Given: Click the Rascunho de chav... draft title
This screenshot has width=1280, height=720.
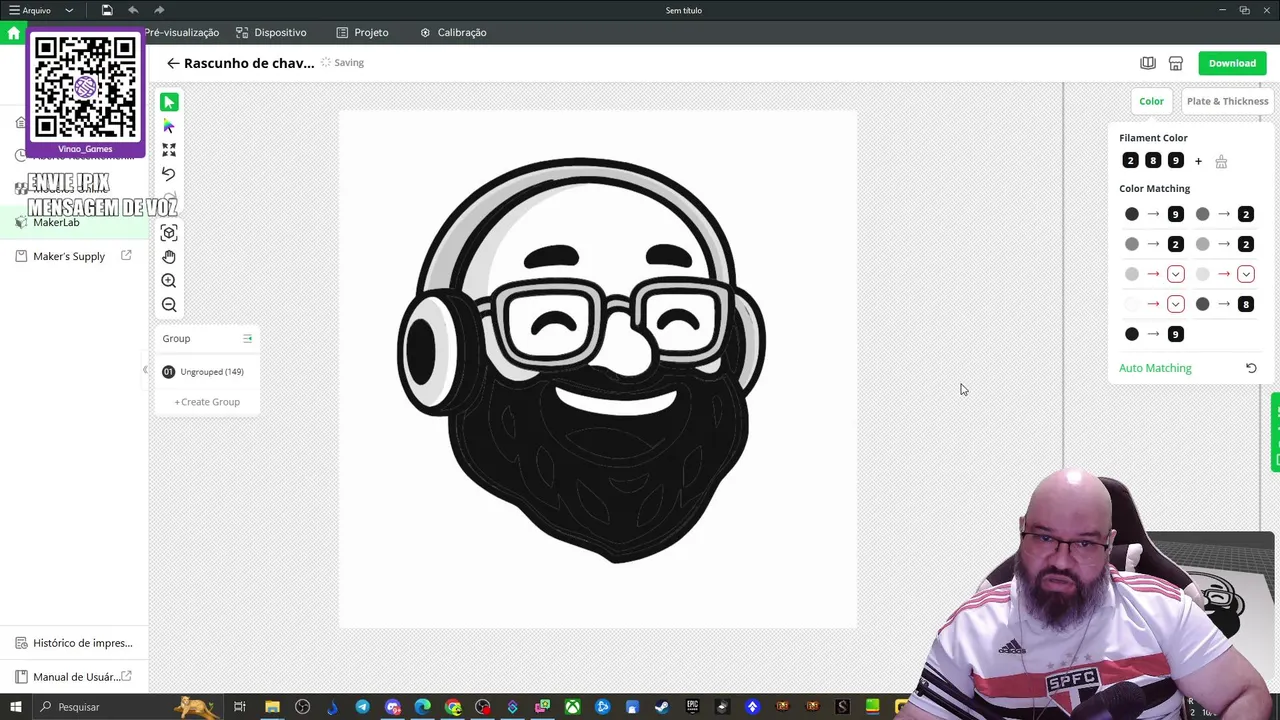Looking at the screenshot, I should [x=249, y=63].
